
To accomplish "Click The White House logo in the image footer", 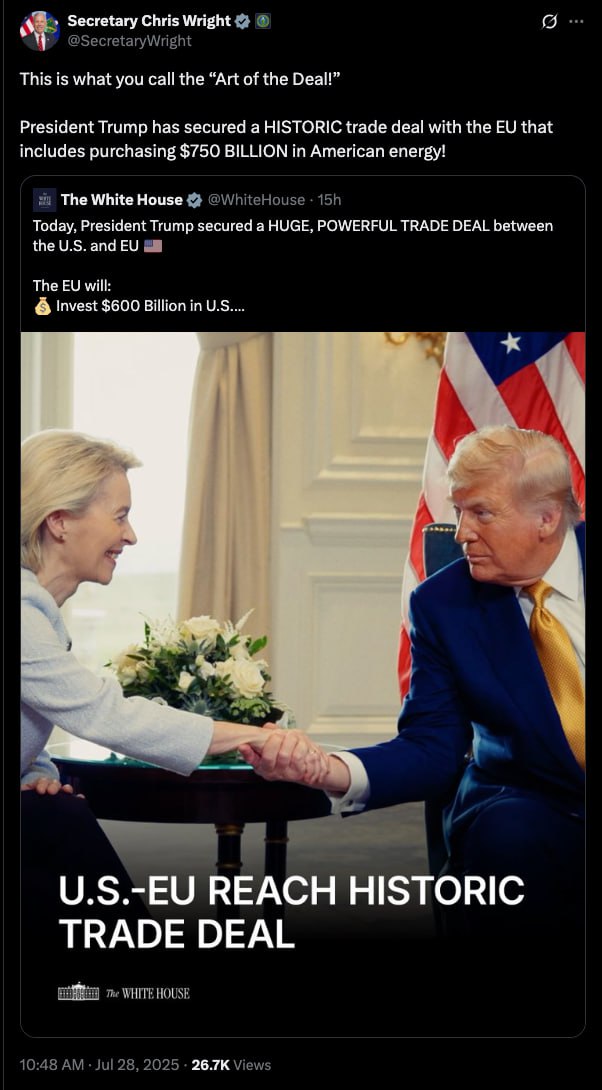I will [x=124, y=992].
